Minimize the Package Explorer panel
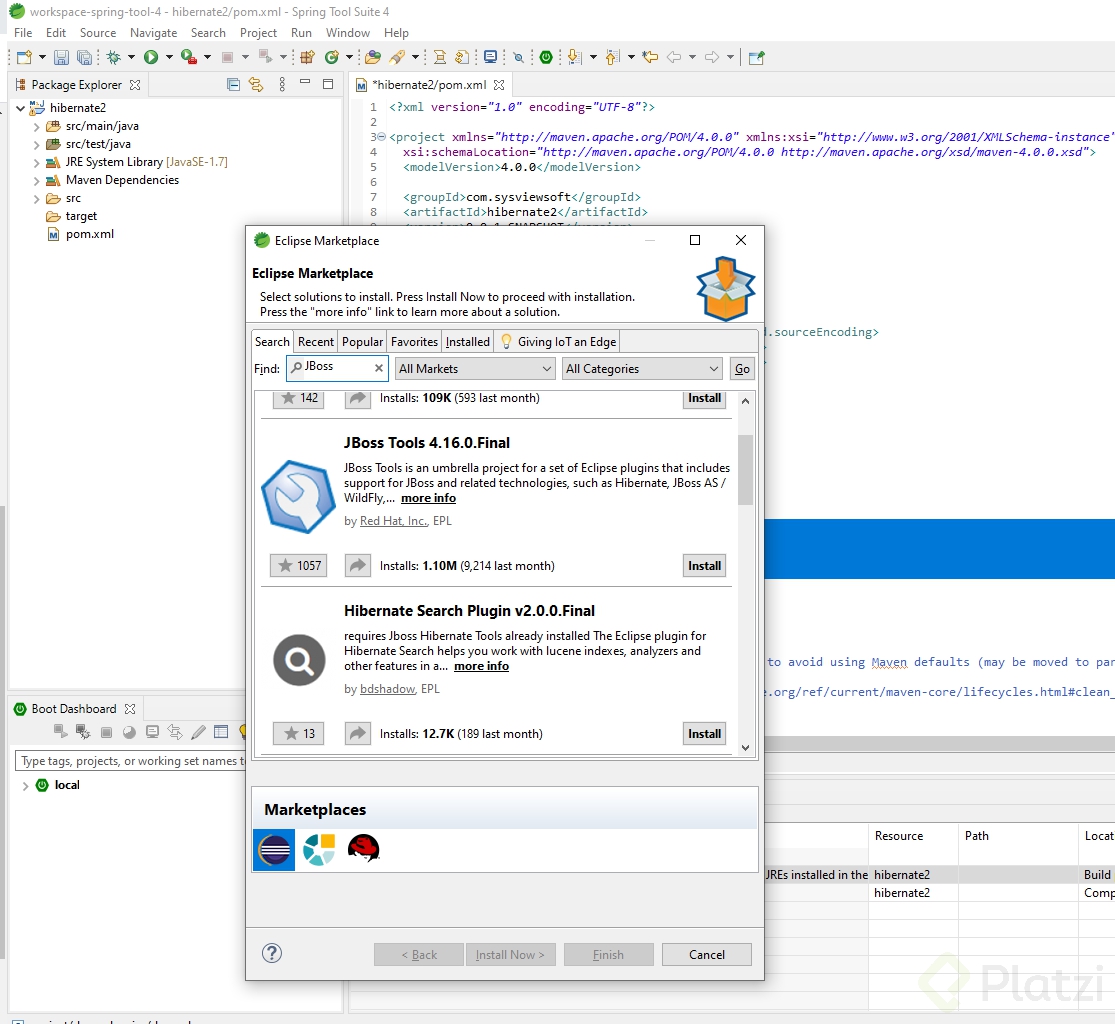Screen dimensions: 1115x1024 tap(305, 82)
